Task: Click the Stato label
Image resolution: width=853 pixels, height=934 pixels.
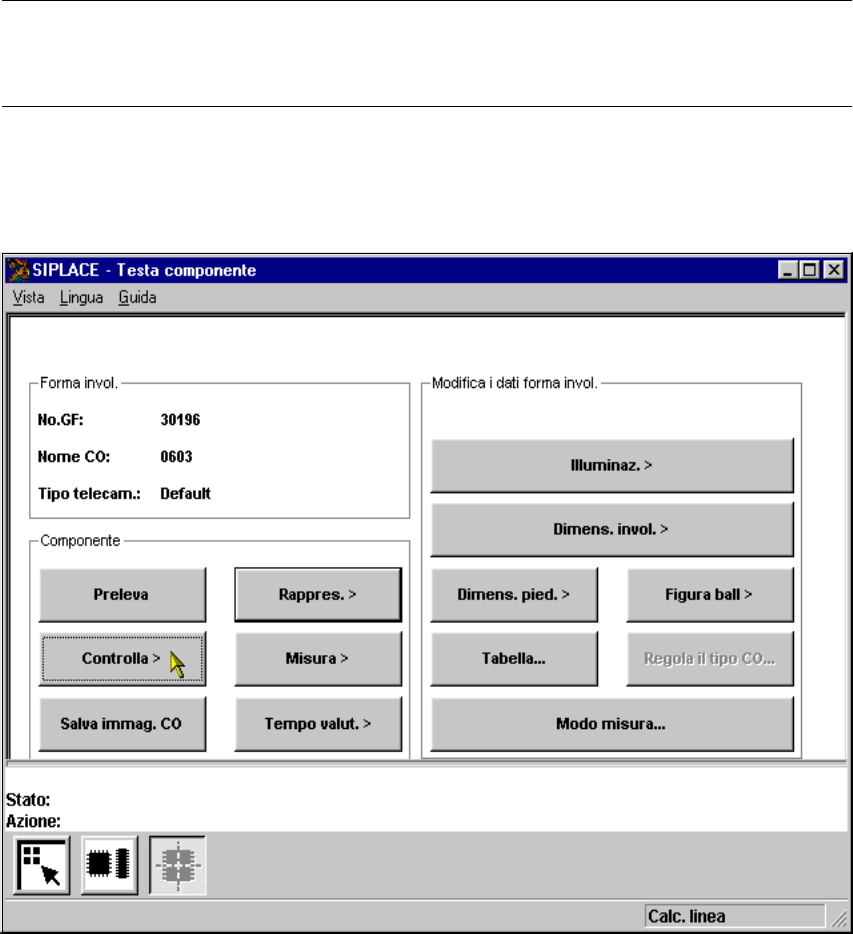Action: (x=28, y=799)
